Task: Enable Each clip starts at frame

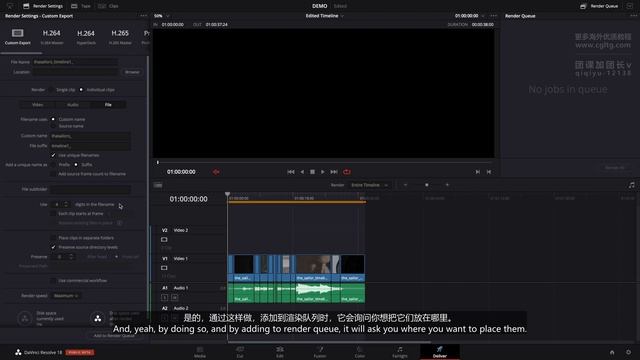Action: click(x=53, y=213)
